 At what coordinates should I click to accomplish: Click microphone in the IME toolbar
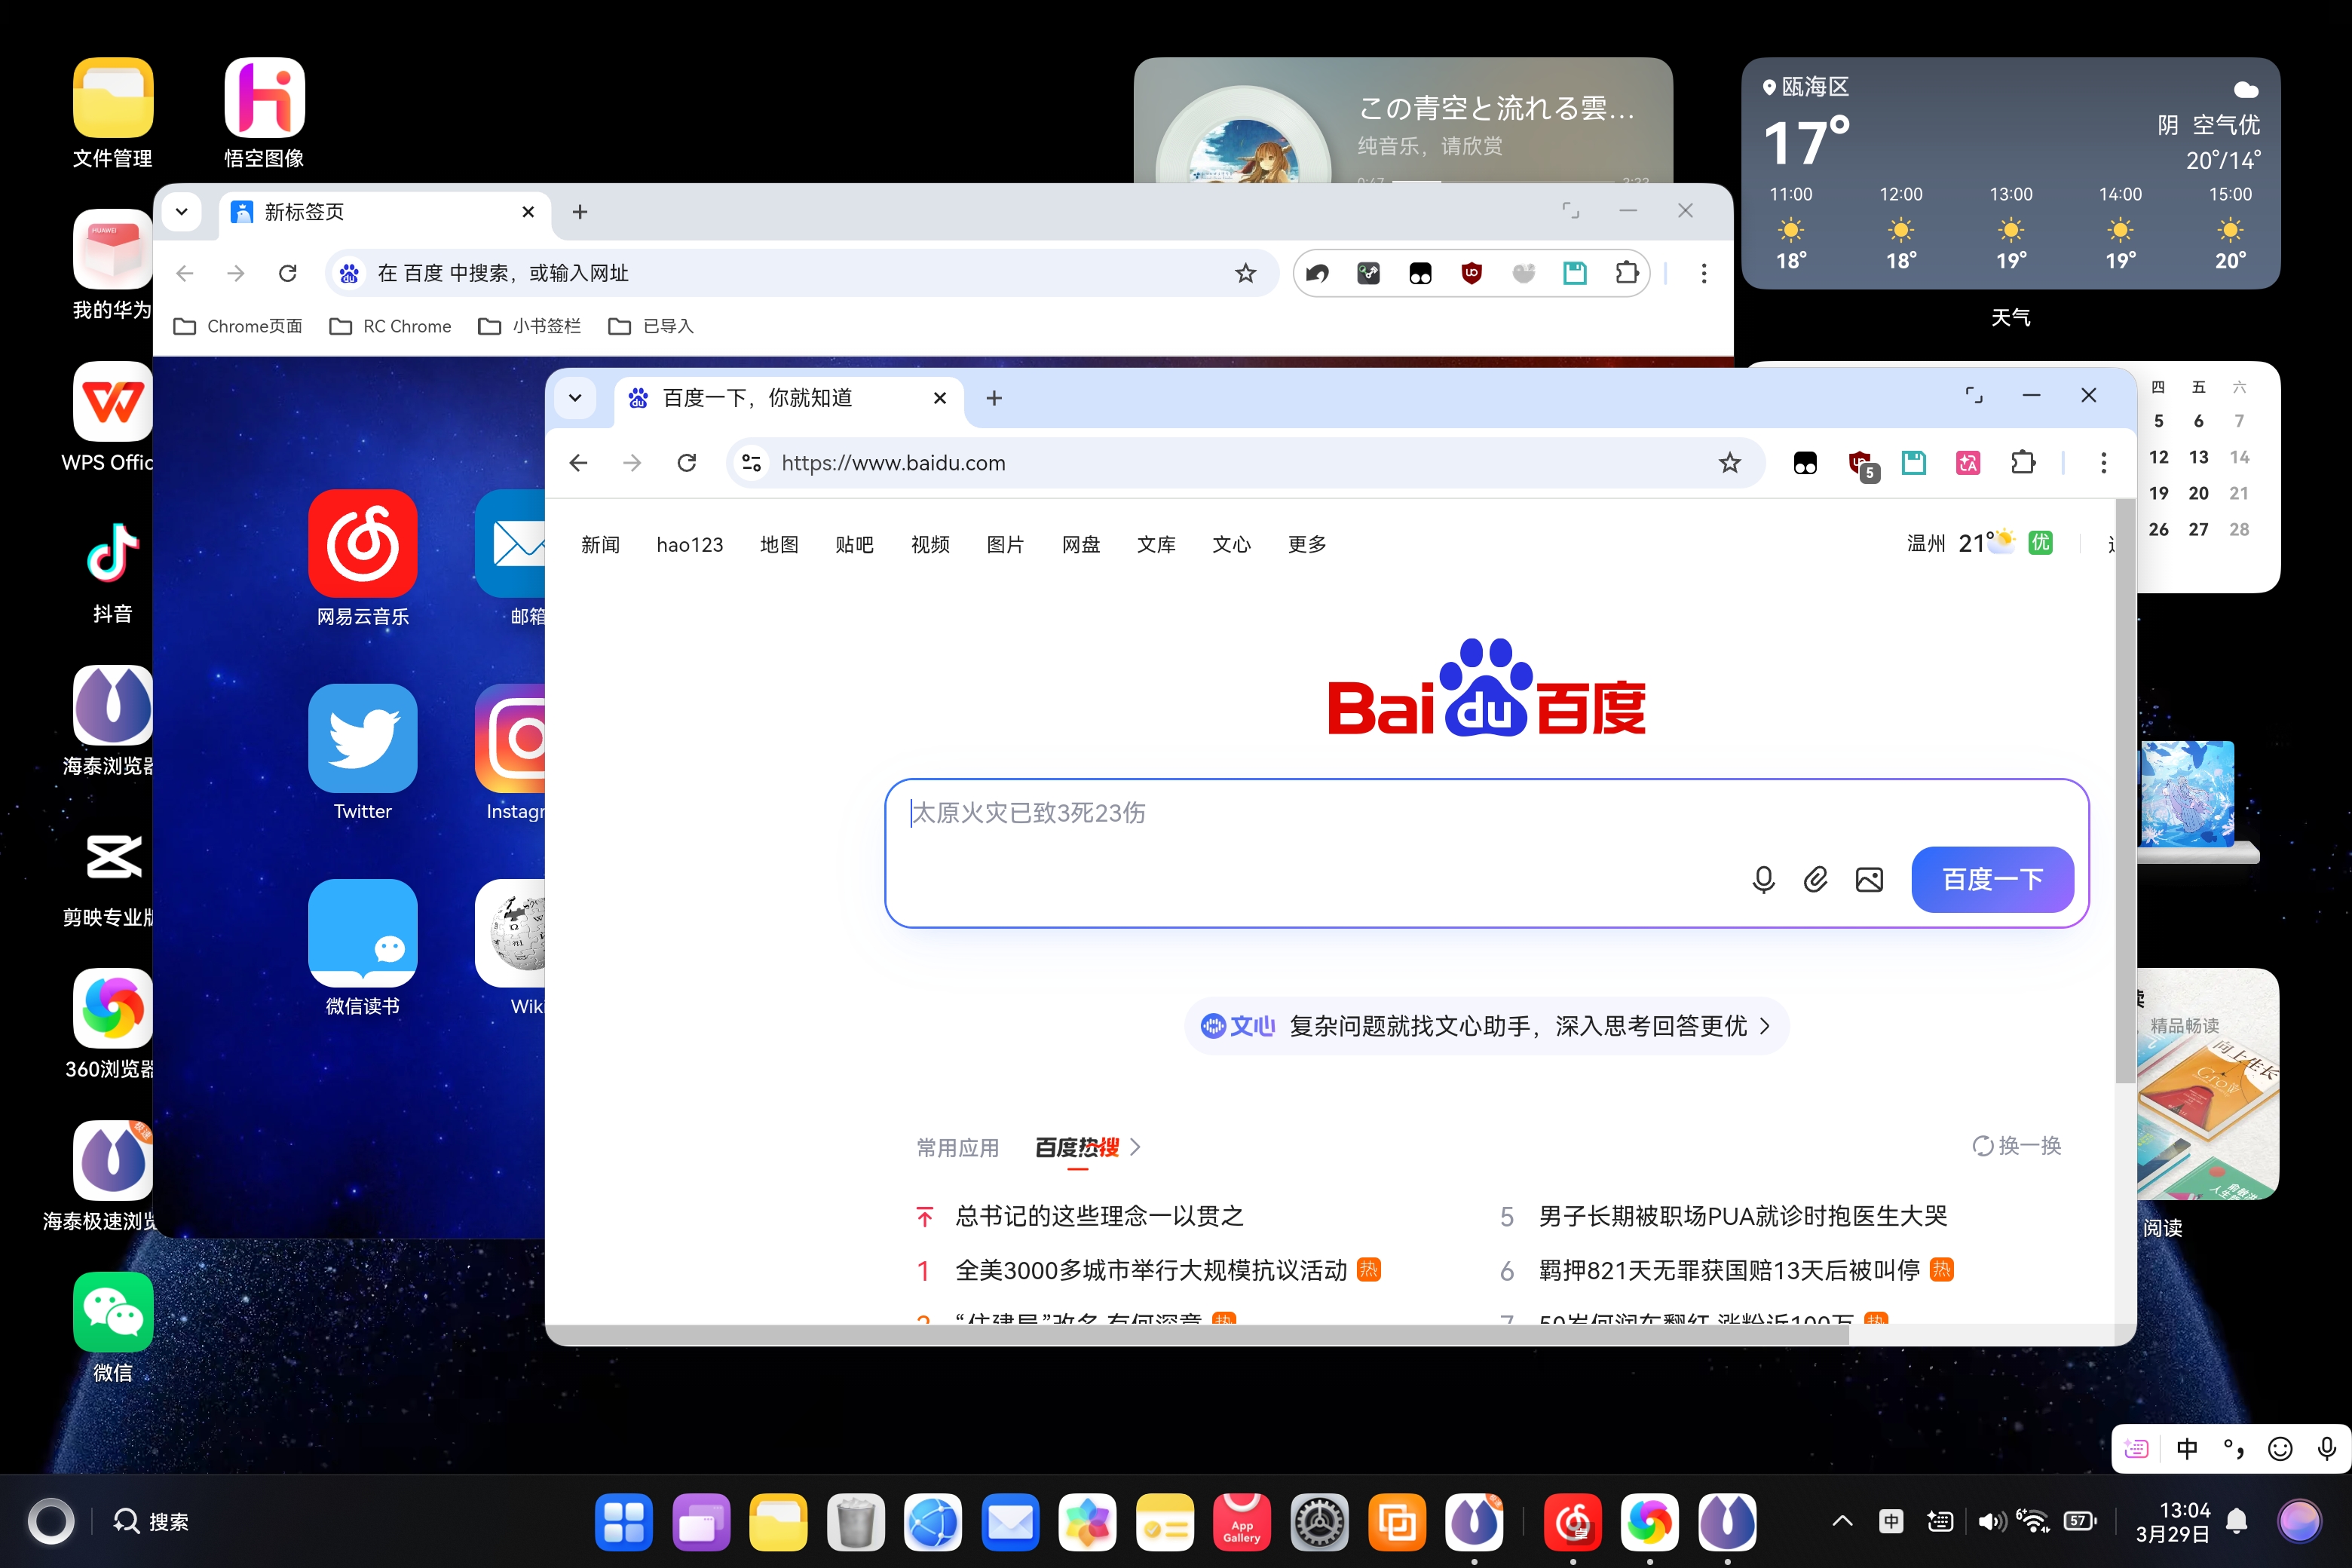(2327, 1448)
